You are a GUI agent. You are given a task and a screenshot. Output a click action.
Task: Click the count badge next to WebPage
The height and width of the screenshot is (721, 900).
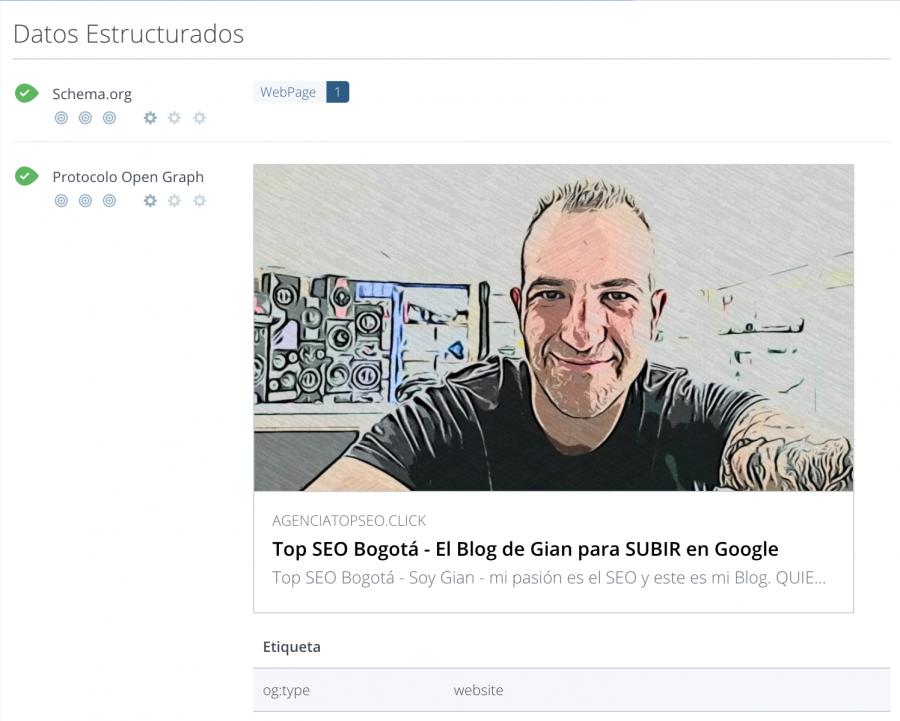(x=337, y=92)
